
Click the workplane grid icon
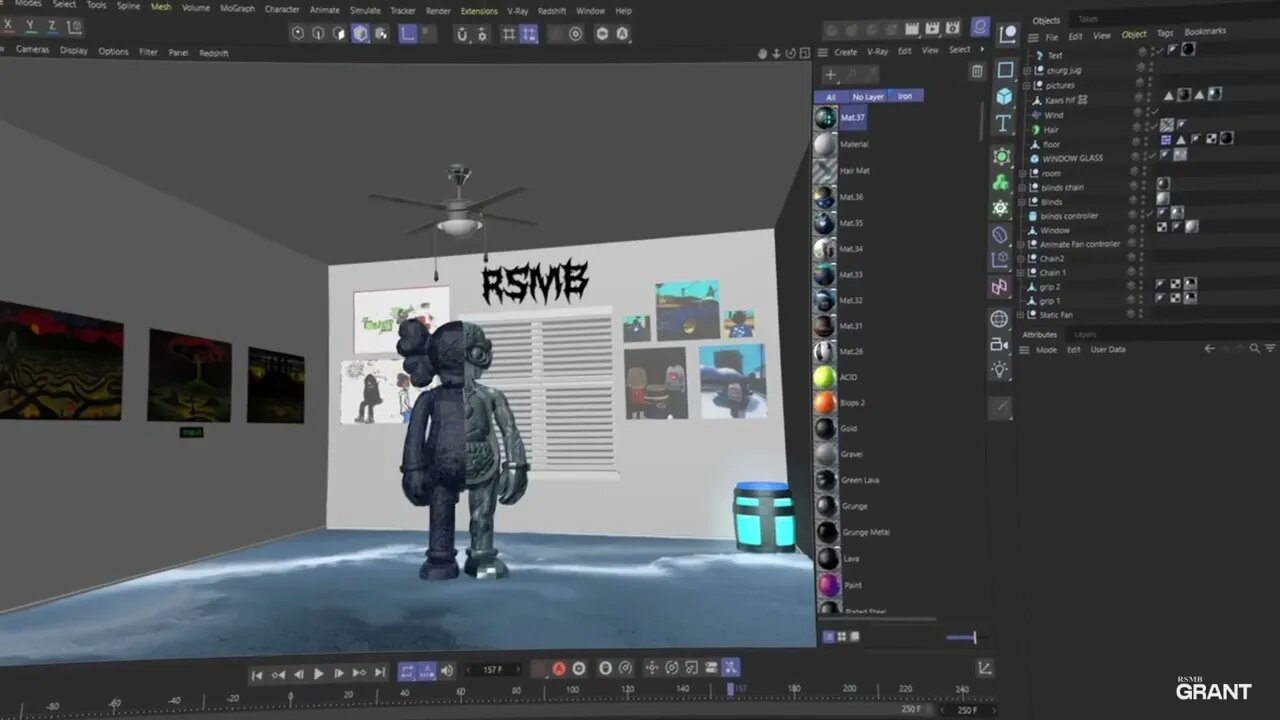pos(509,34)
